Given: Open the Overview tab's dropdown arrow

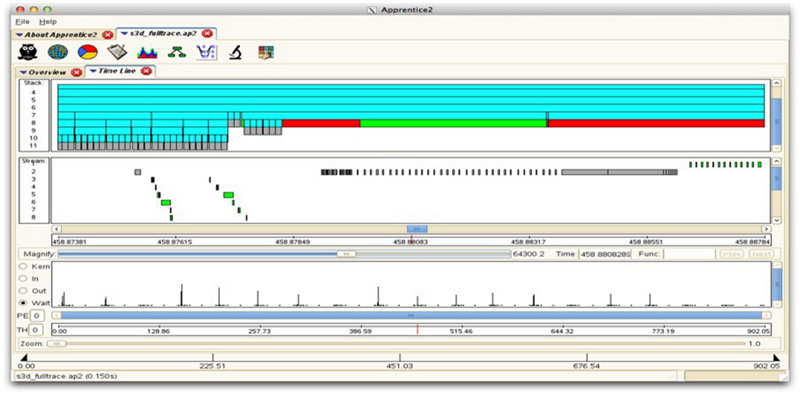Looking at the screenshot, I should click(x=23, y=72).
